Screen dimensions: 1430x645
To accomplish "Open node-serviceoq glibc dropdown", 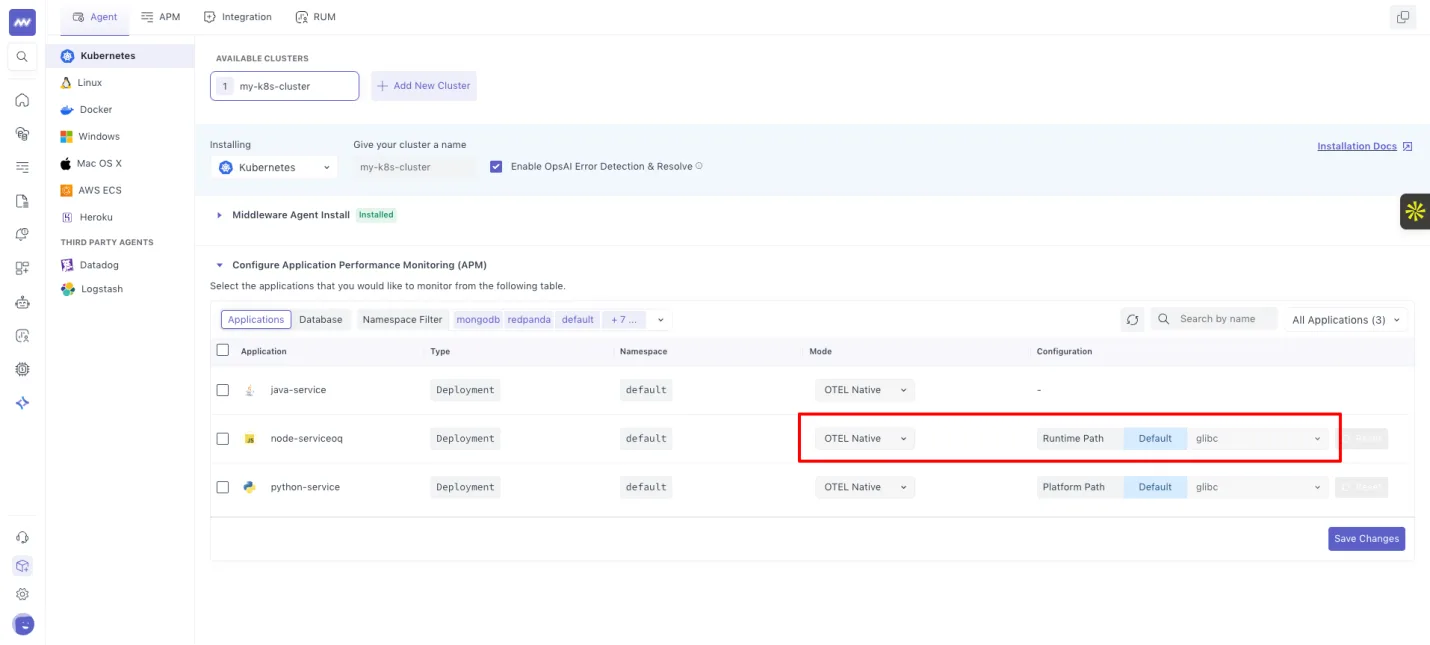I will click(x=1258, y=439).
